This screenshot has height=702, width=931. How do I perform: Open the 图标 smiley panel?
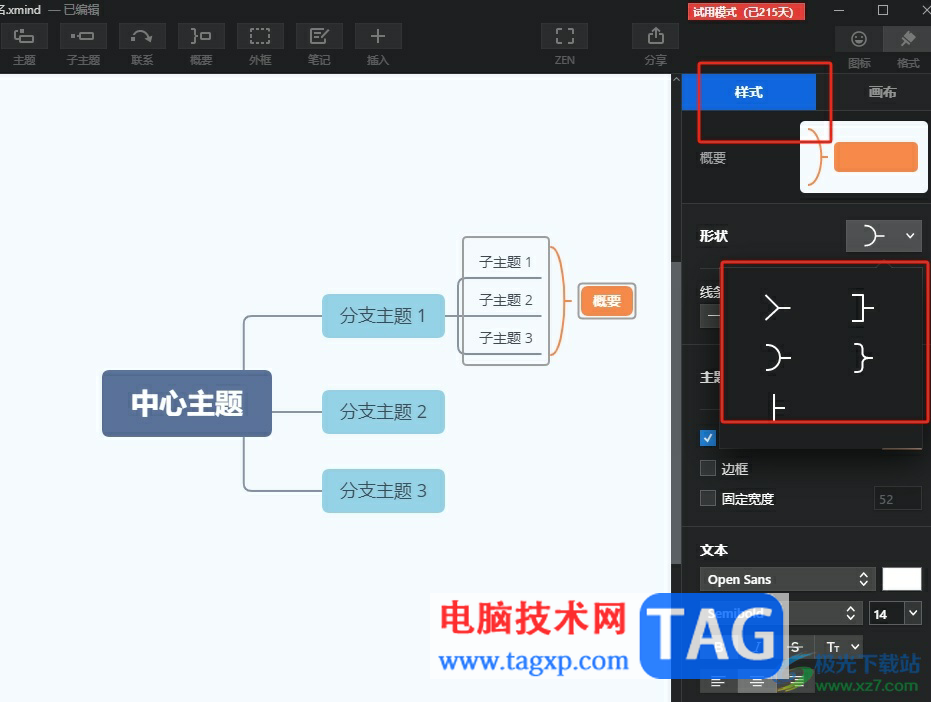859,39
